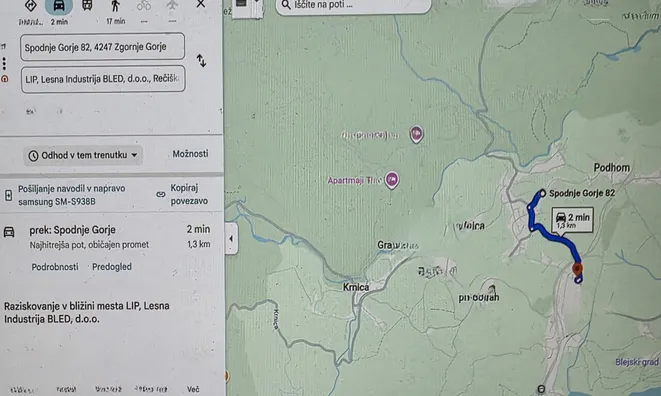Click the Spodnje Gorje 82 origin point
This screenshot has height=396, width=661.
(x=543, y=193)
